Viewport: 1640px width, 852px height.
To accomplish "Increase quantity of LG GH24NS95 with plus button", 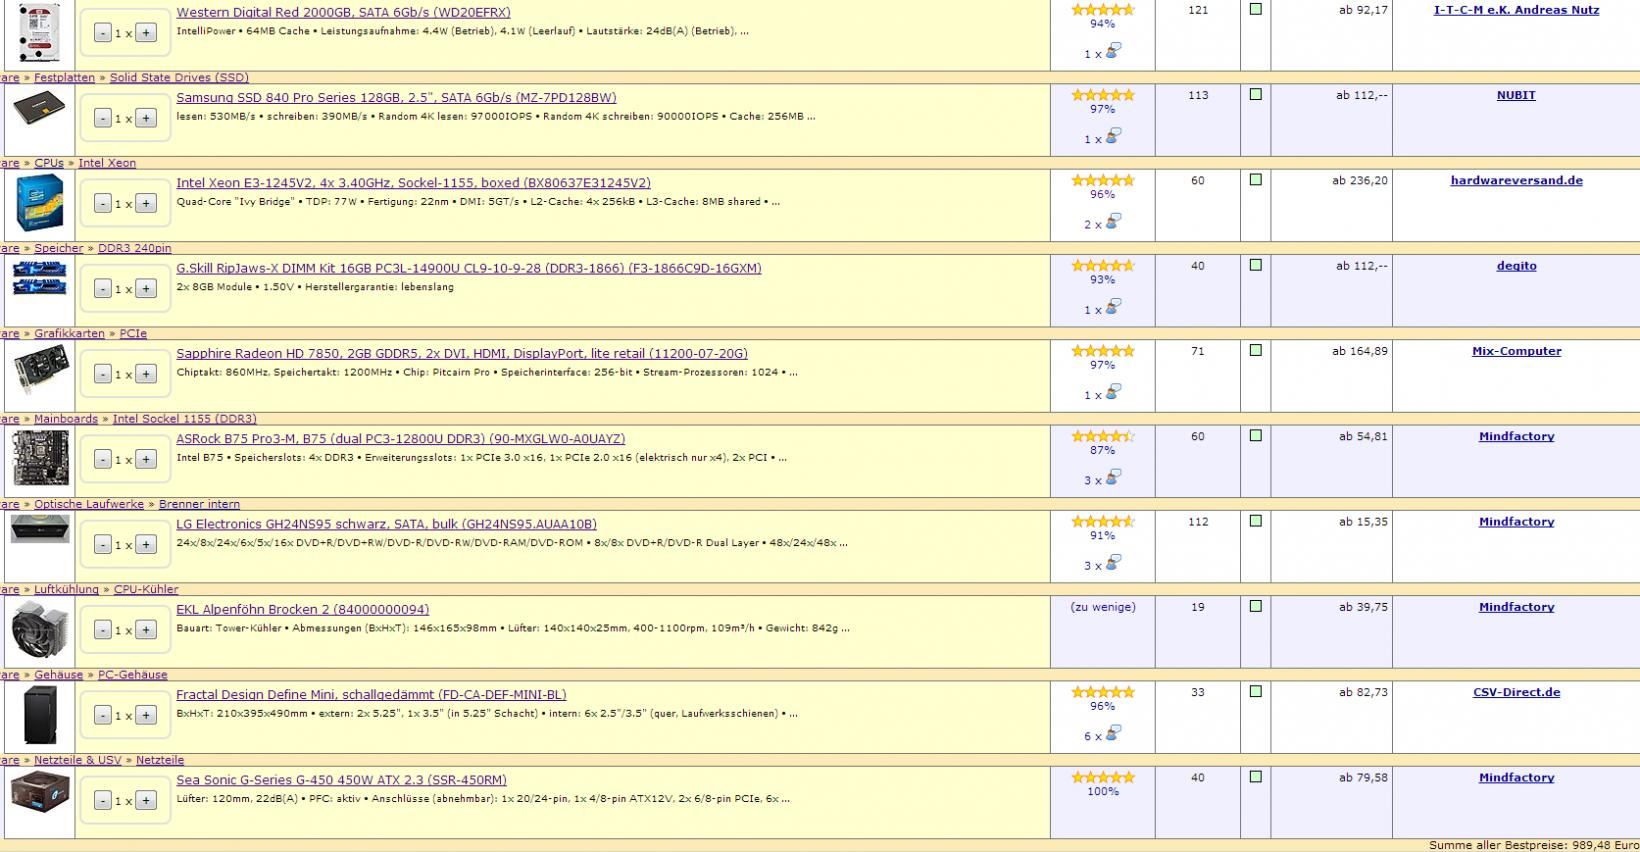I will (146, 545).
